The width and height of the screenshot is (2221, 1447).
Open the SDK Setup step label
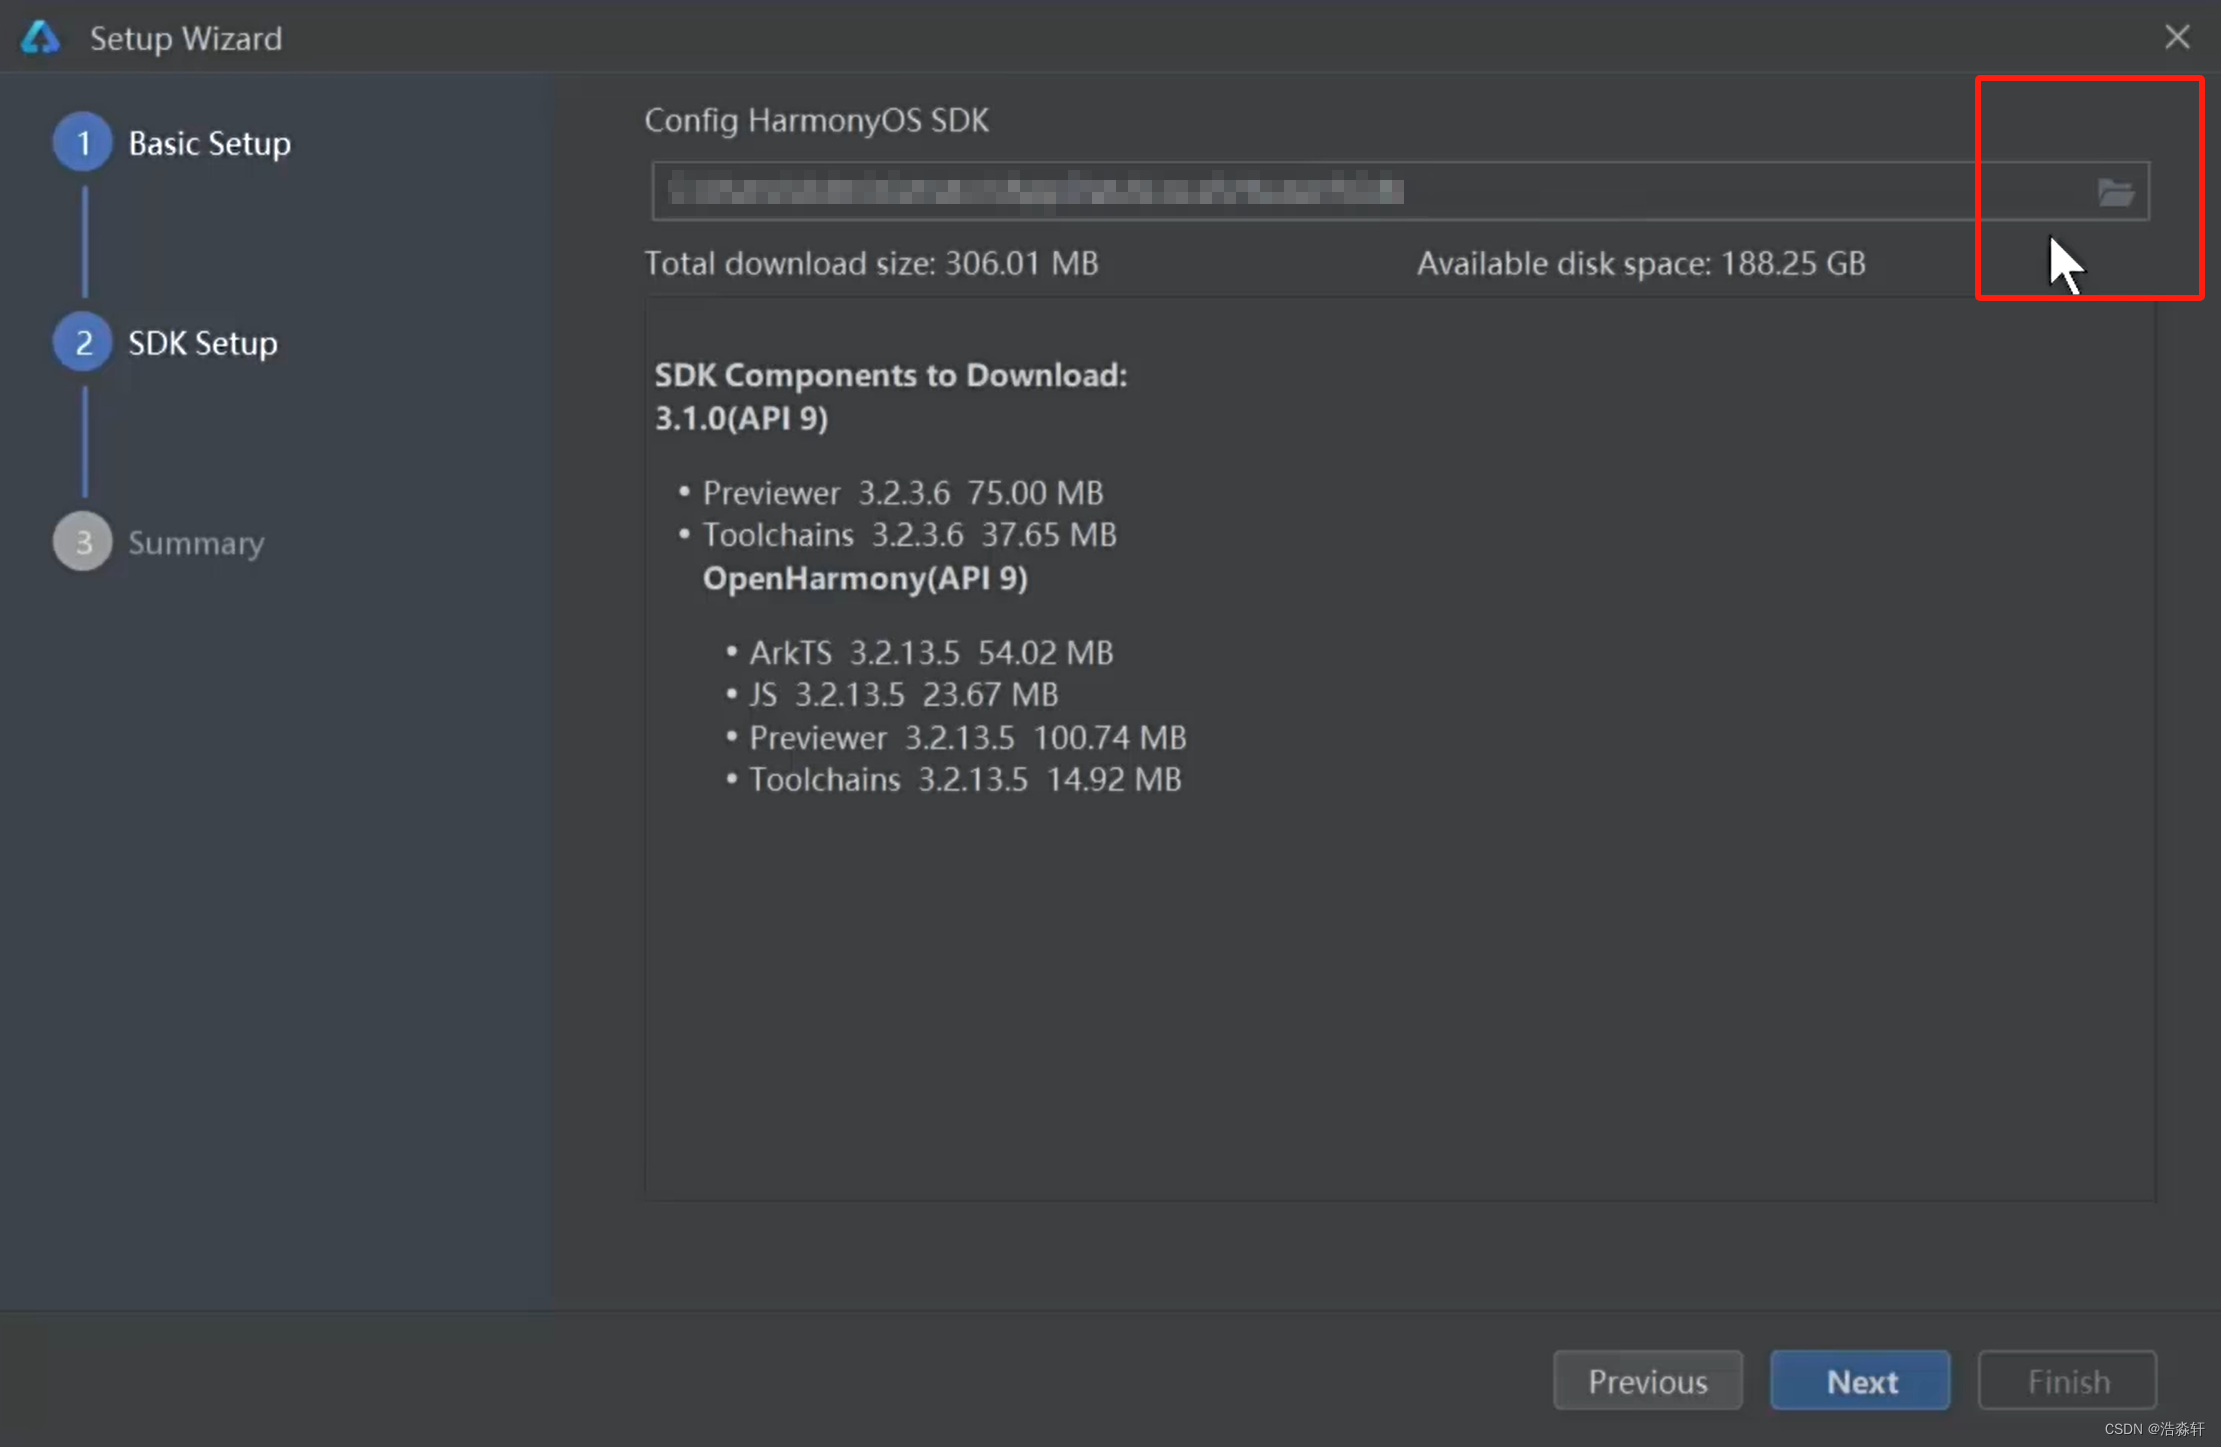click(203, 343)
